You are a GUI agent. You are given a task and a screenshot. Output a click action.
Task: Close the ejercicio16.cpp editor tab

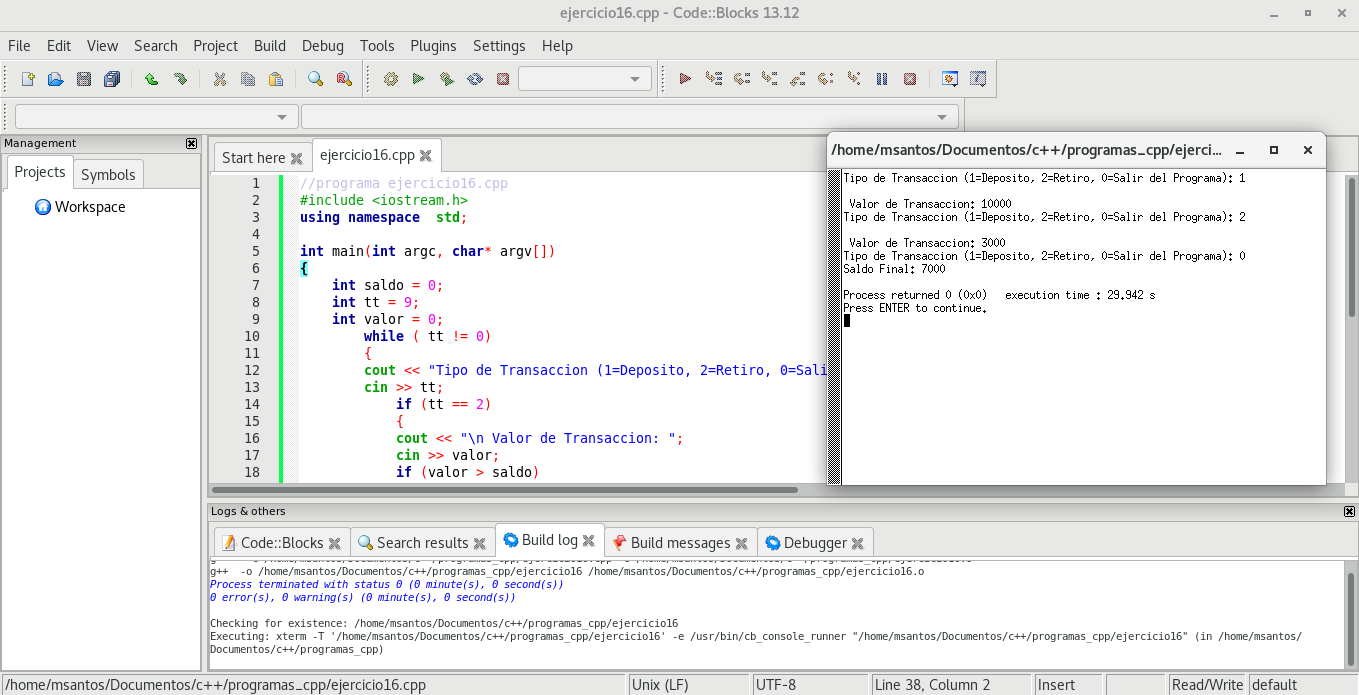[425, 156]
